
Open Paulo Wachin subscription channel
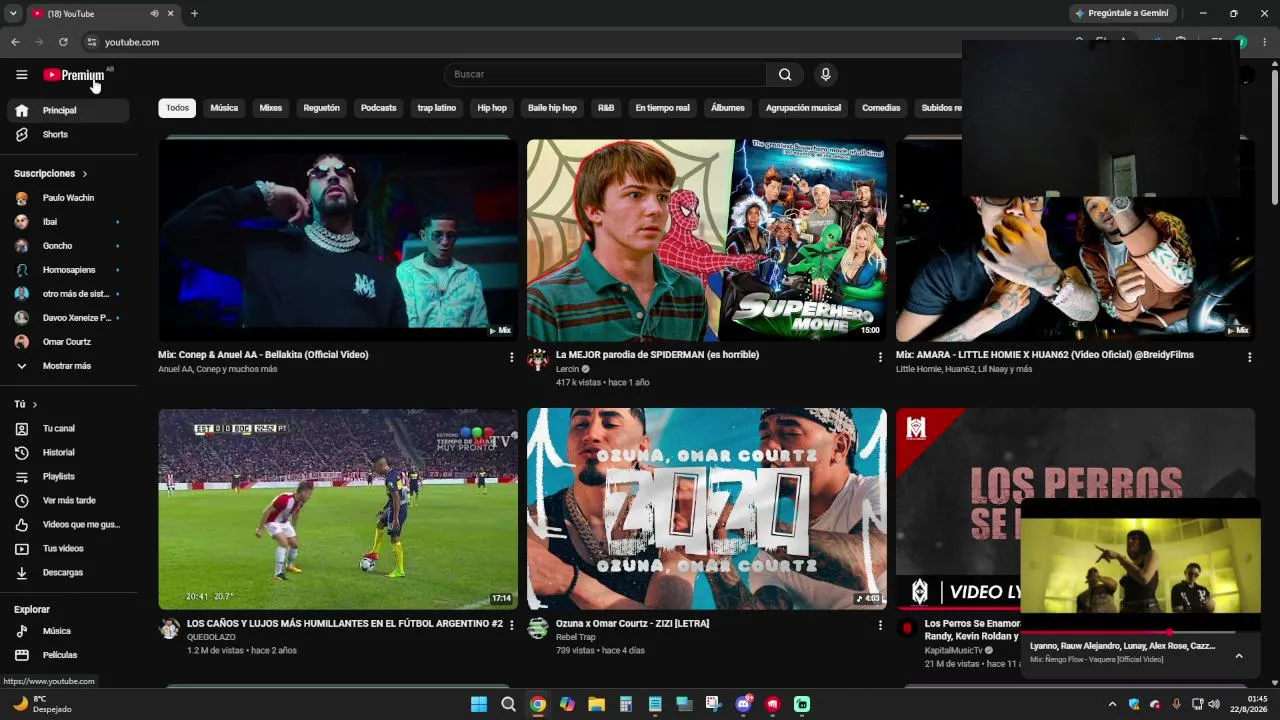click(x=68, y=198)
